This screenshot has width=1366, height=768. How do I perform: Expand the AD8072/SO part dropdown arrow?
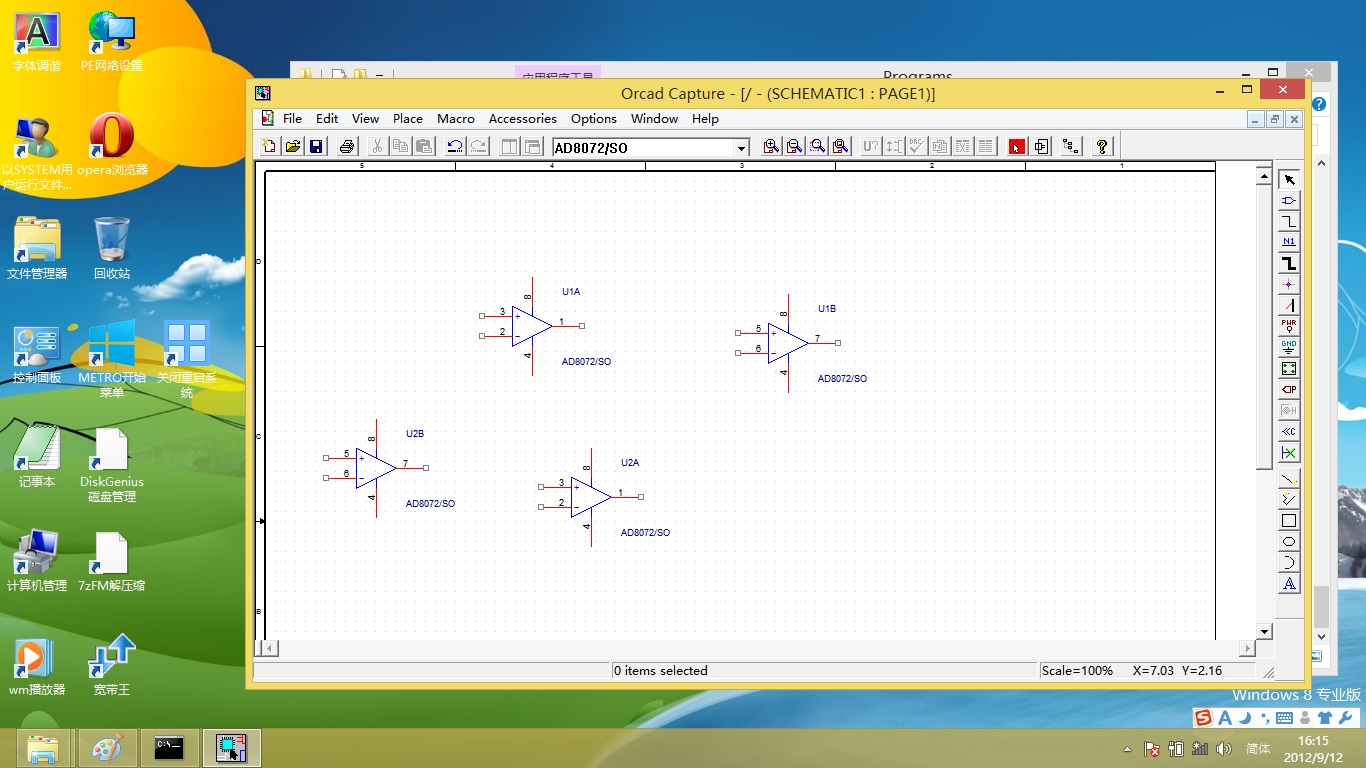[x=741, y=148]
